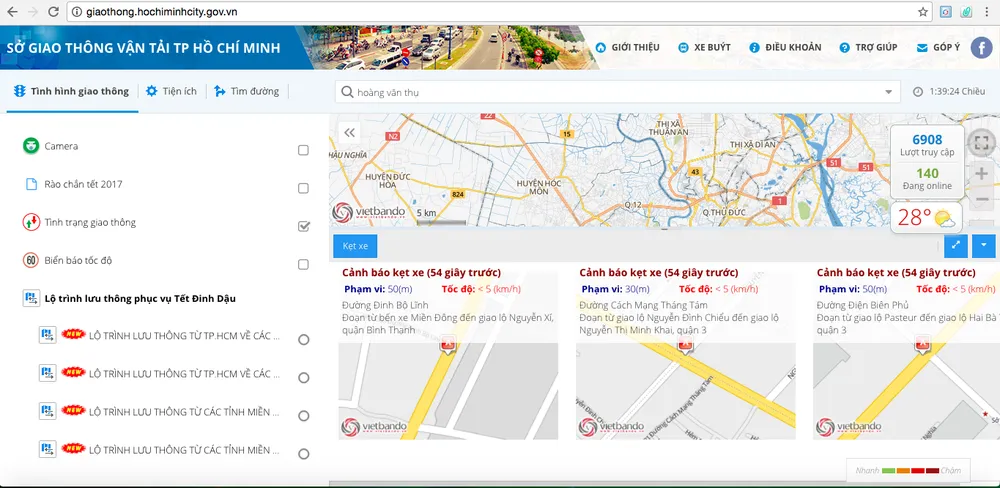Uncheck the Tình trạng giao thông checkbox
Image resolution: width=1000 pixels, height=488 pixels.
303,226
